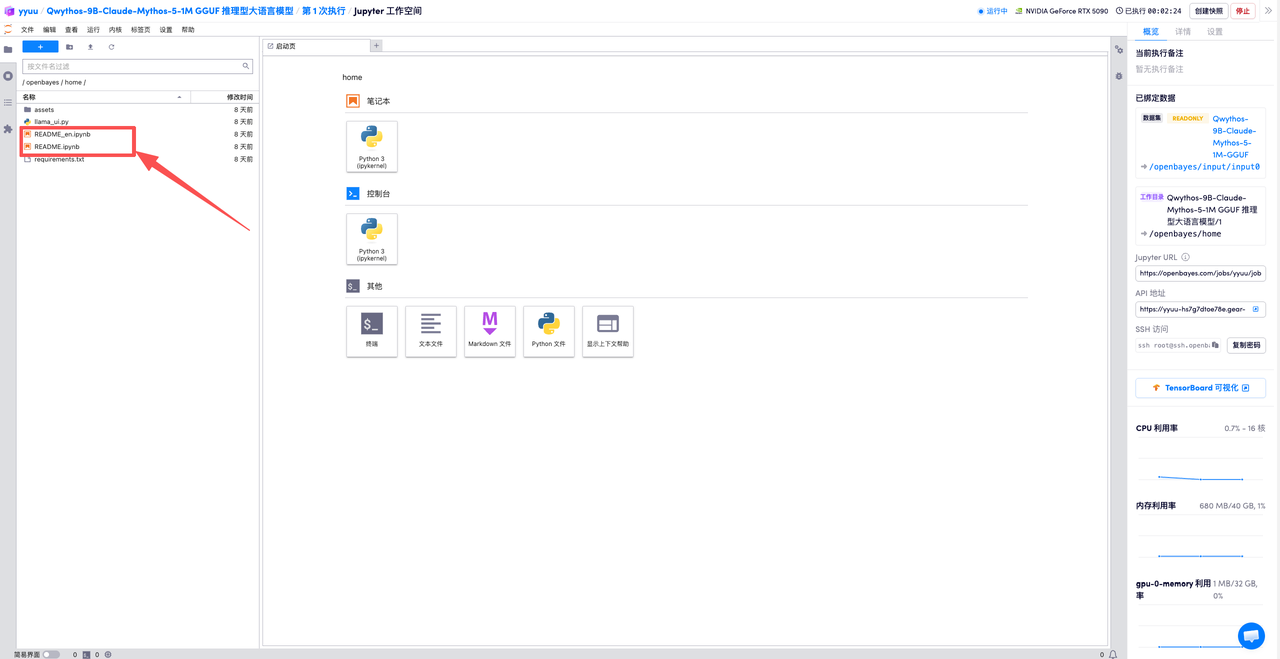
Task: Launch Python 3 console under 控制台
Action: [372, 239]
